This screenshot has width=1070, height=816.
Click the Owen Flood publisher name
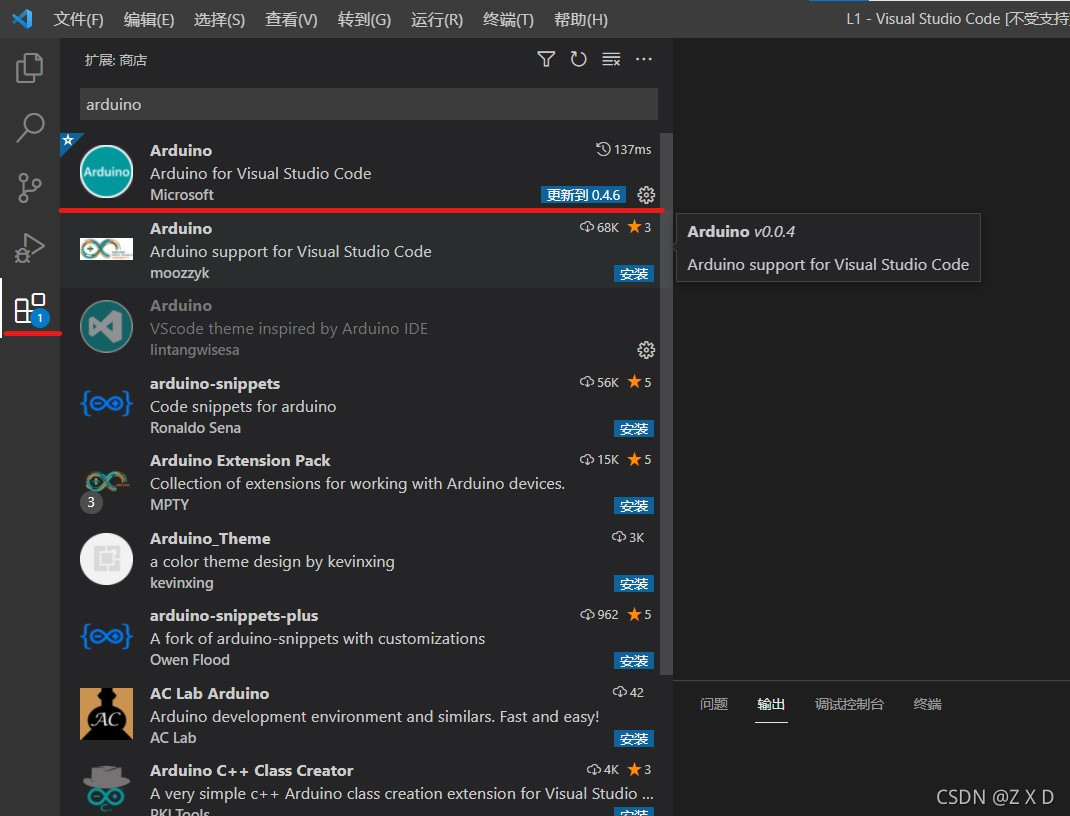pyautogui.click(x=190, y=660)
